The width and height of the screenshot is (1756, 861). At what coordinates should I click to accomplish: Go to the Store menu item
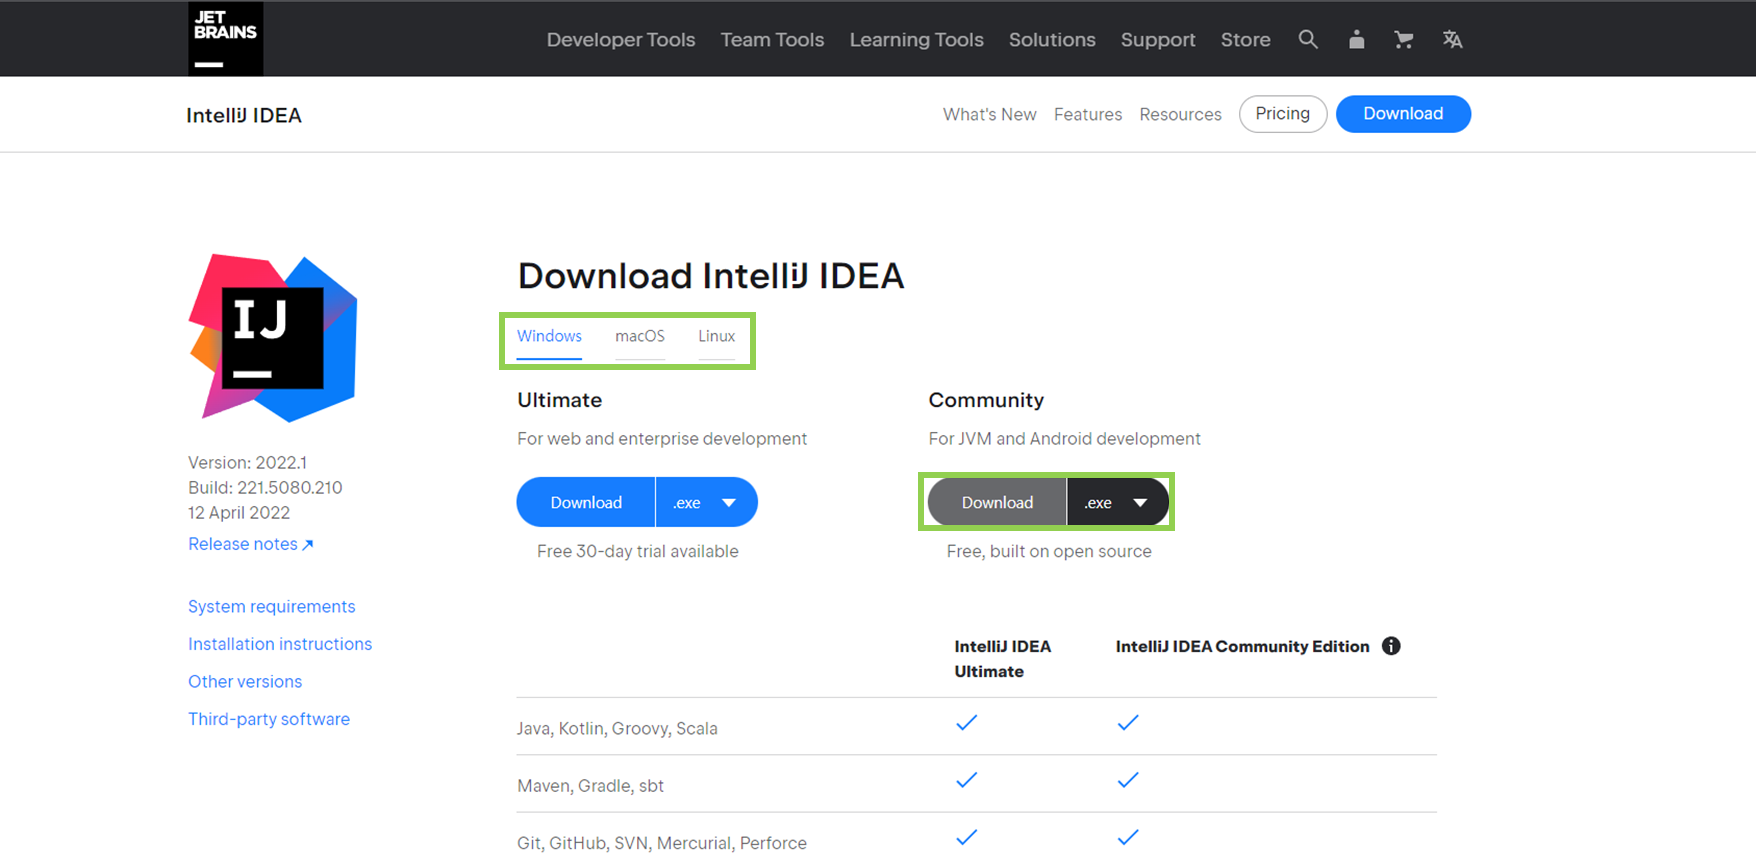click(1246, 40)
